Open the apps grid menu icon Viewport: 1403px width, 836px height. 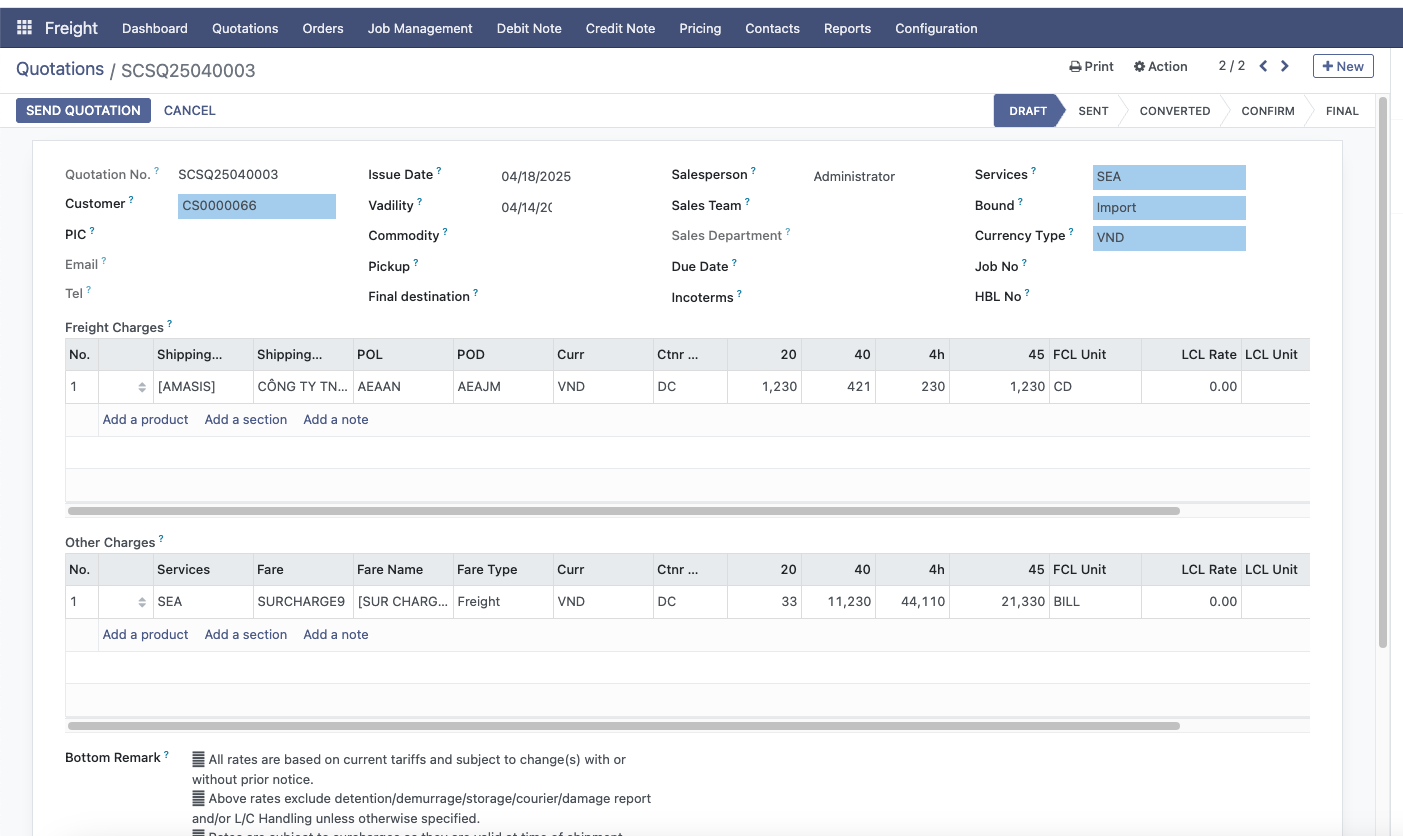[25, 28]
